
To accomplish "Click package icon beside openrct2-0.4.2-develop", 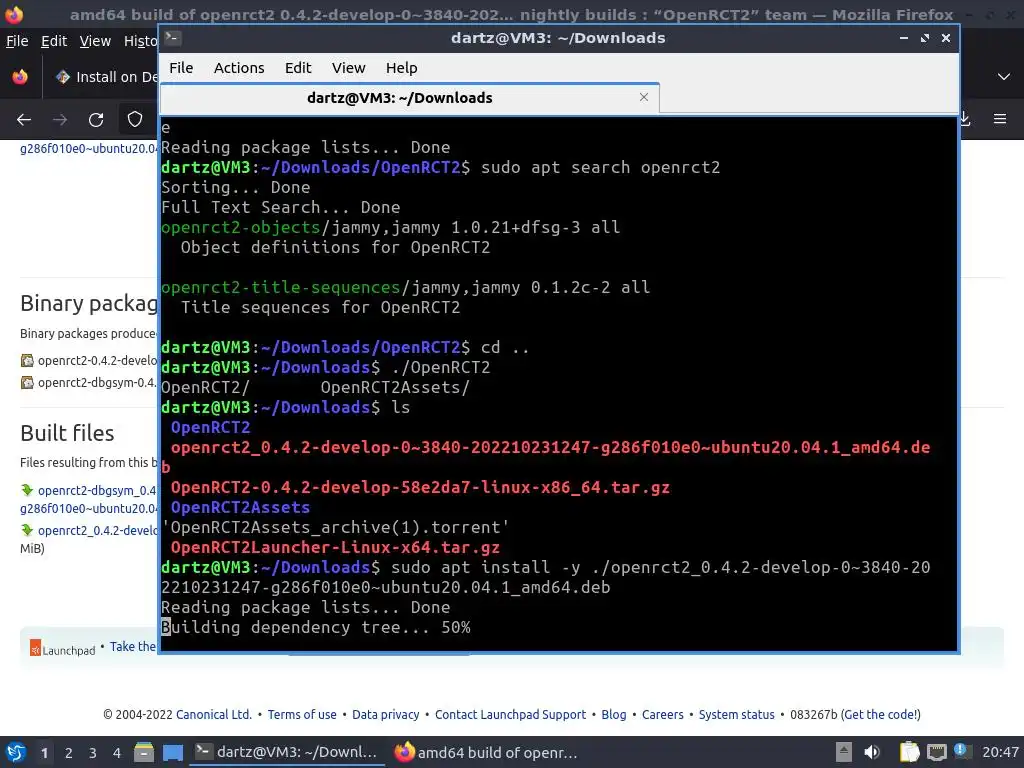I will click(x=27, y=360).
